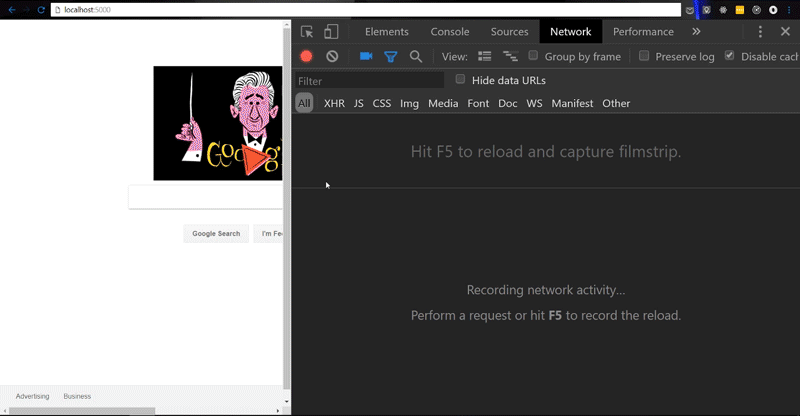
Task: Open network search magnifier icon
Action: point(416,57)
